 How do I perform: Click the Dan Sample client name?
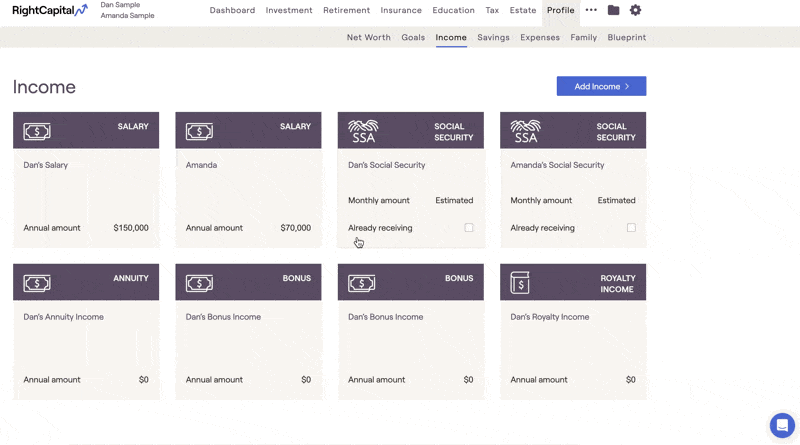pos(120,5)
